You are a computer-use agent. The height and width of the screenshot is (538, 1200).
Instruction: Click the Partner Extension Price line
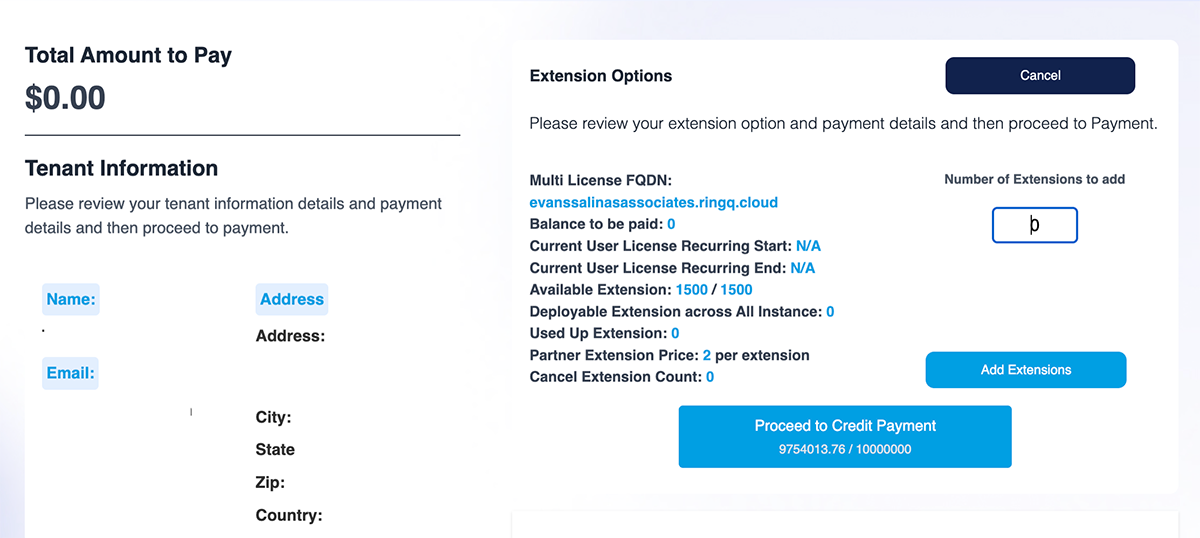click(x=669, y=355)
